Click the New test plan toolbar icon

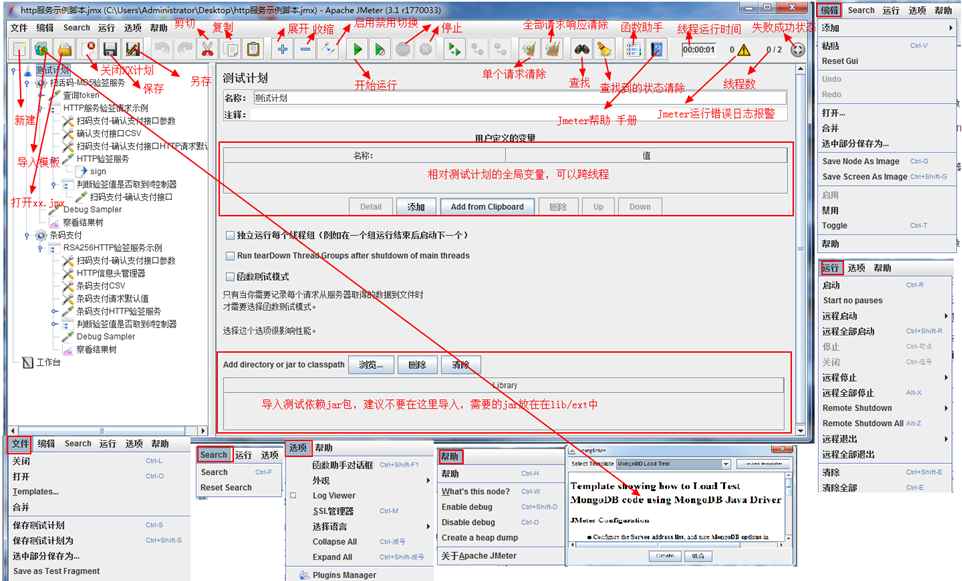[x=20, y=49]
